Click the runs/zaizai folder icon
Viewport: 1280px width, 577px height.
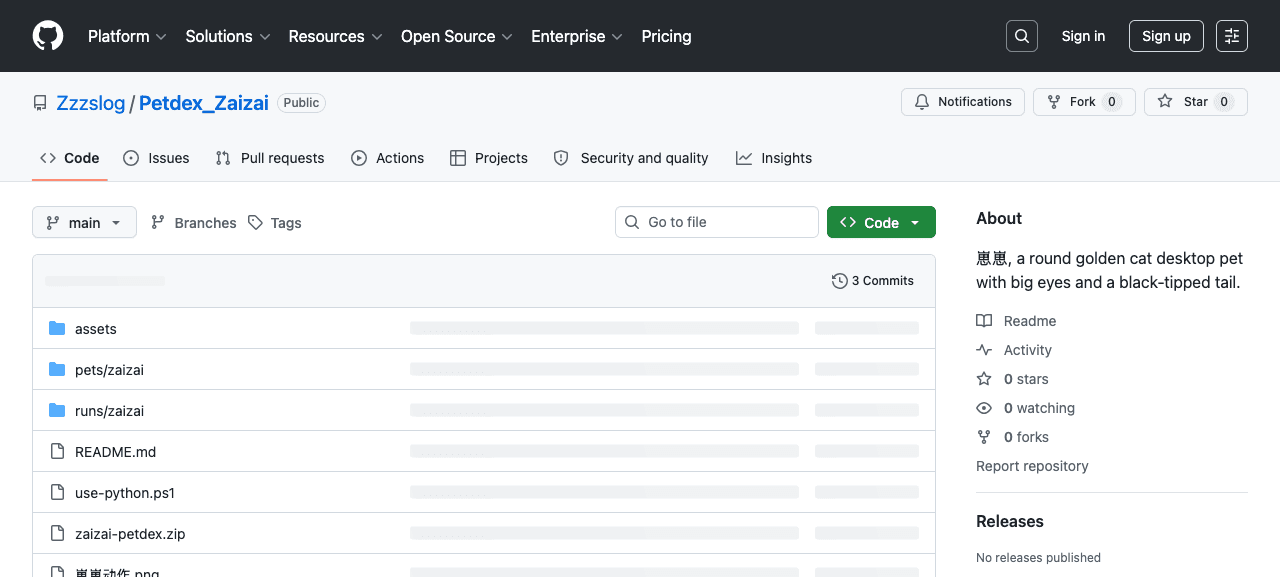57,411
